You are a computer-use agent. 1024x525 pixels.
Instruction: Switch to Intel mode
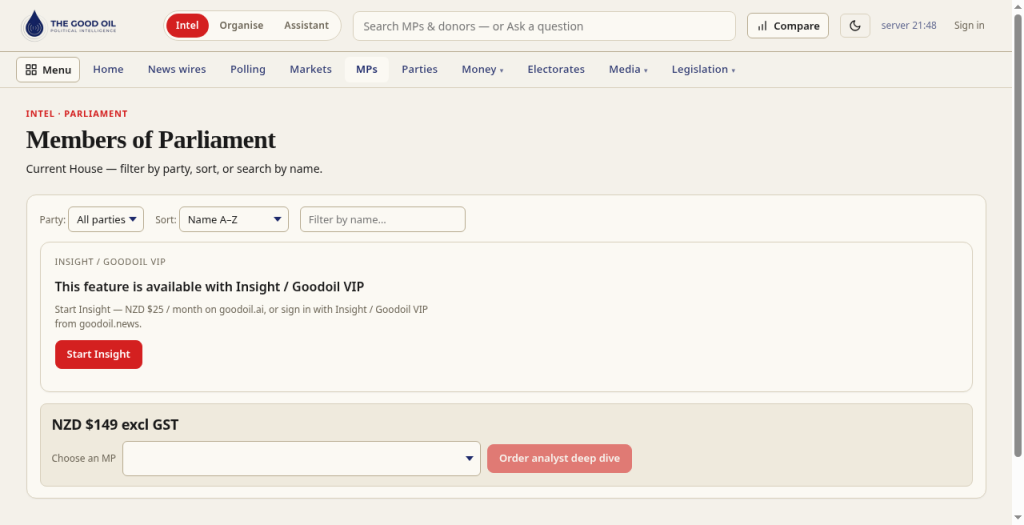[x=187, y=25]
